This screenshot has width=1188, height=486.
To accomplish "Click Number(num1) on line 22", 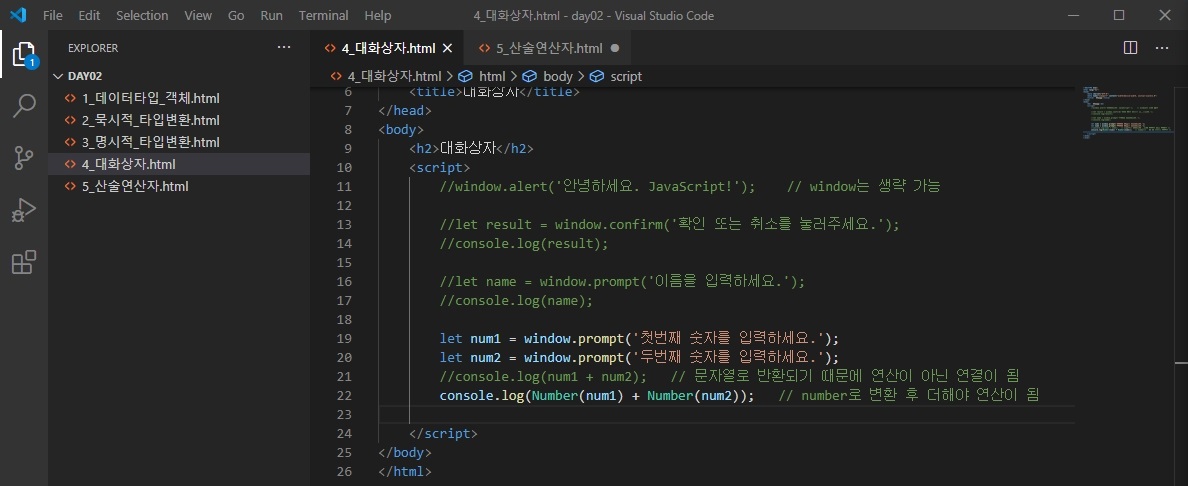I will click(x=577, y=395).
